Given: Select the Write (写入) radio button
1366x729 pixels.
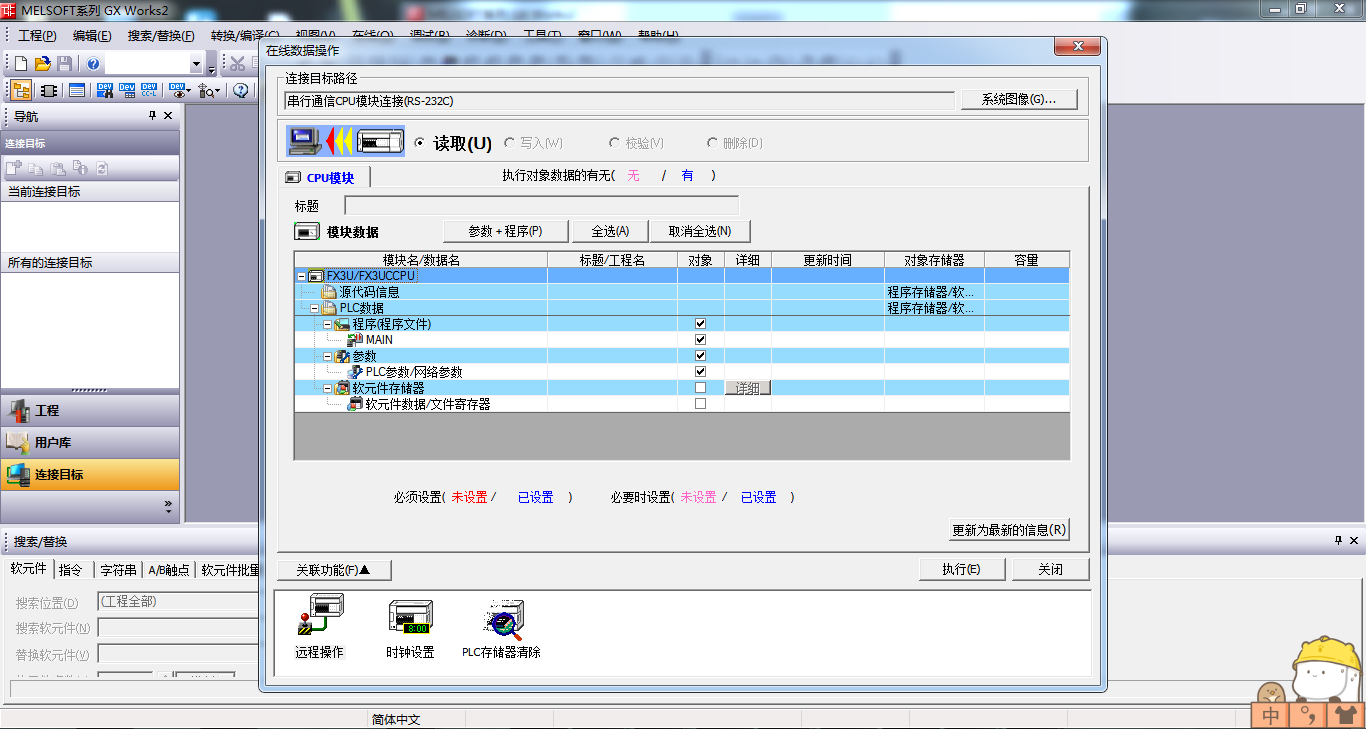Looking at the screenshot, I should coord(510,143).
